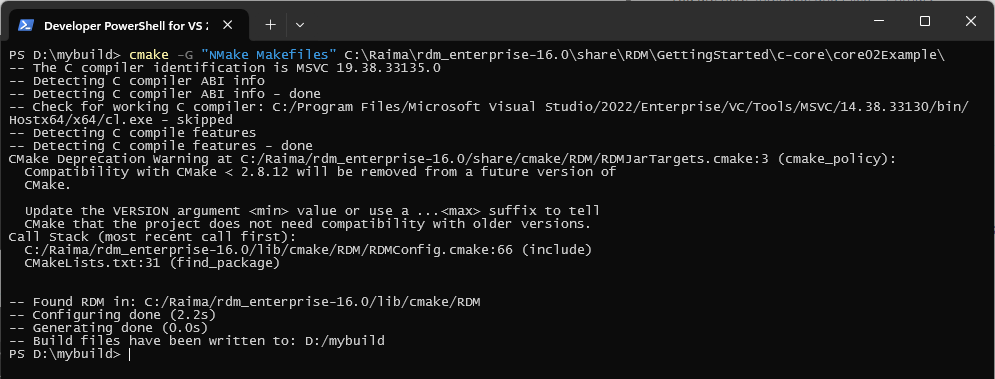Viewport: 995px width, 379px height.
Task: Click the "Generating done (0.0s)" line
Action: (x=109, y=328)
